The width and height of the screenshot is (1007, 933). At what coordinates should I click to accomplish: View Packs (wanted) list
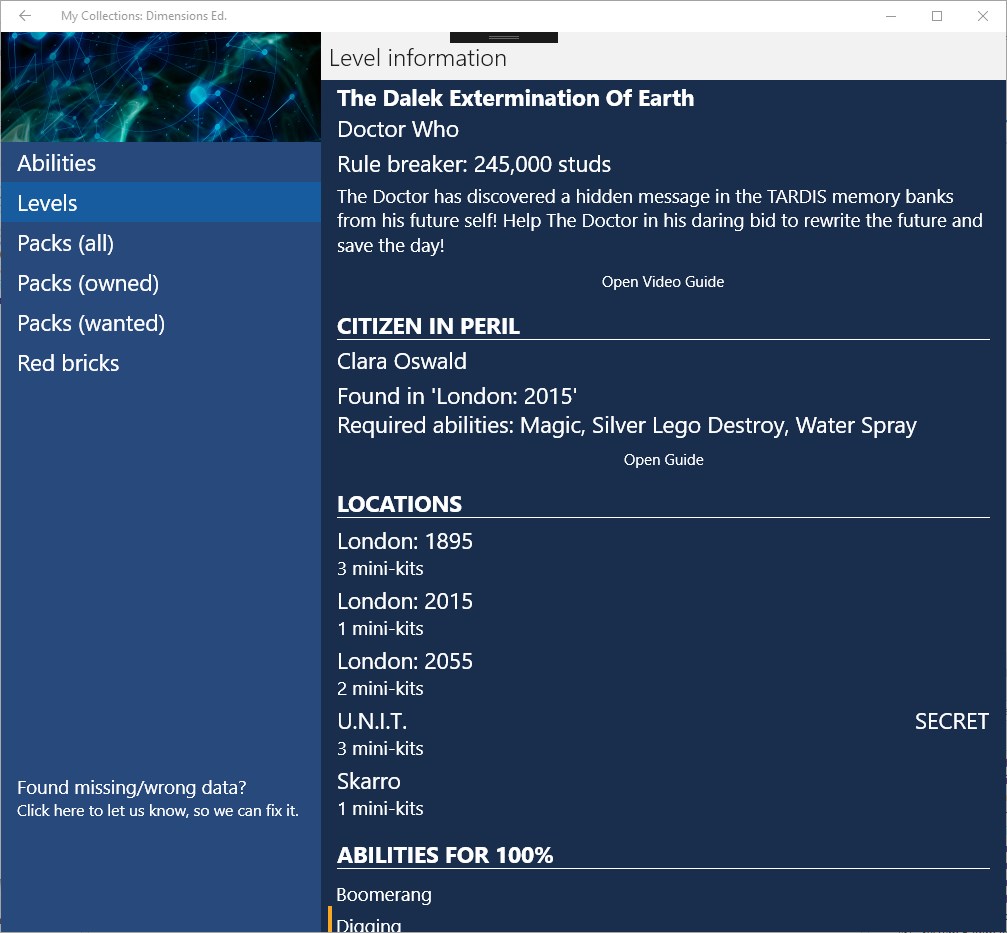coord(161,323)
